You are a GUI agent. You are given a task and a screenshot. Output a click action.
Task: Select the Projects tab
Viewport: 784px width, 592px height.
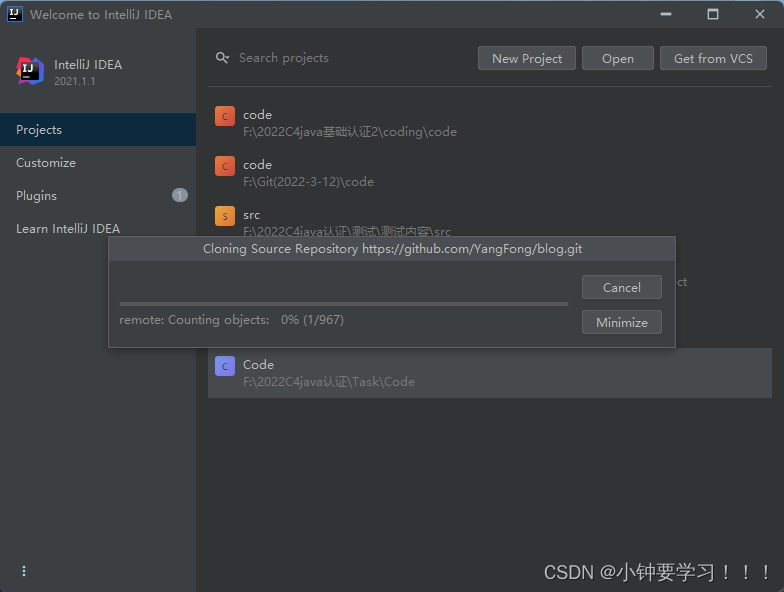tap(98, 130)
